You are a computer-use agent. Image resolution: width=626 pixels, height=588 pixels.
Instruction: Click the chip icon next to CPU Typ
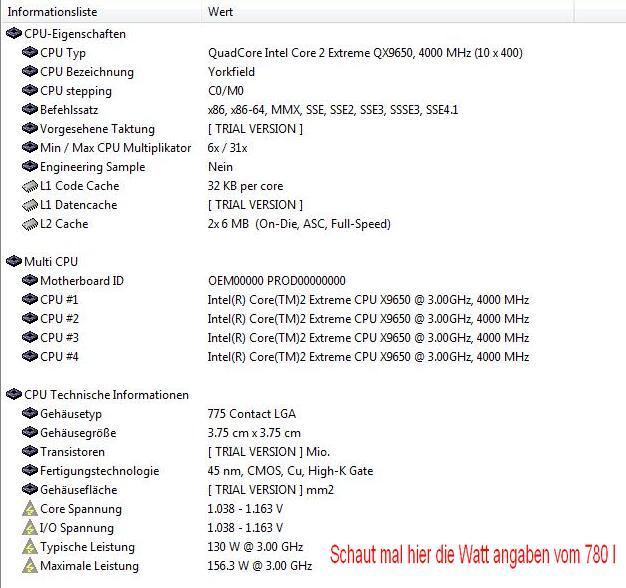[30, 52]
